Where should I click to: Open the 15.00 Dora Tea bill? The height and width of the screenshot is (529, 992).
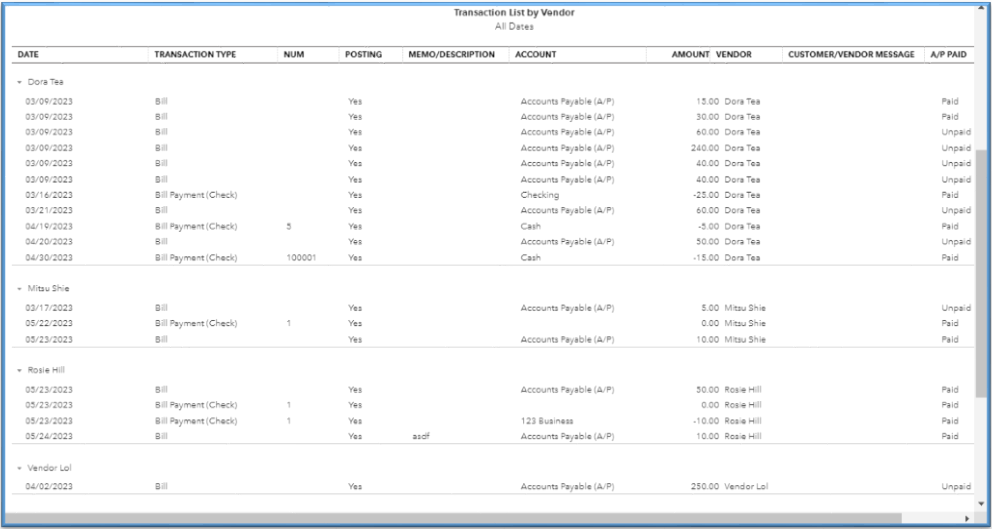tap(709, 101)
